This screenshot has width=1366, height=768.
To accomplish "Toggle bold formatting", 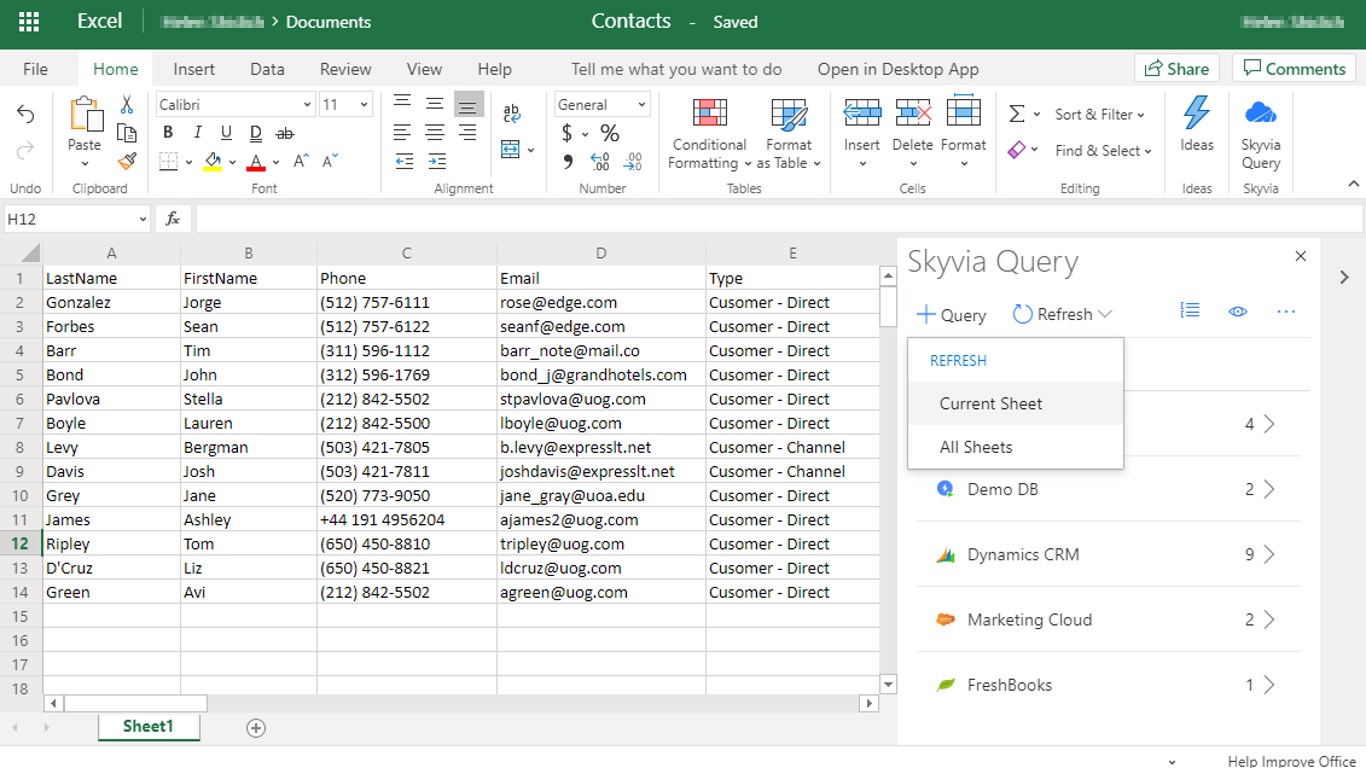I will click(x=168, y=133).
